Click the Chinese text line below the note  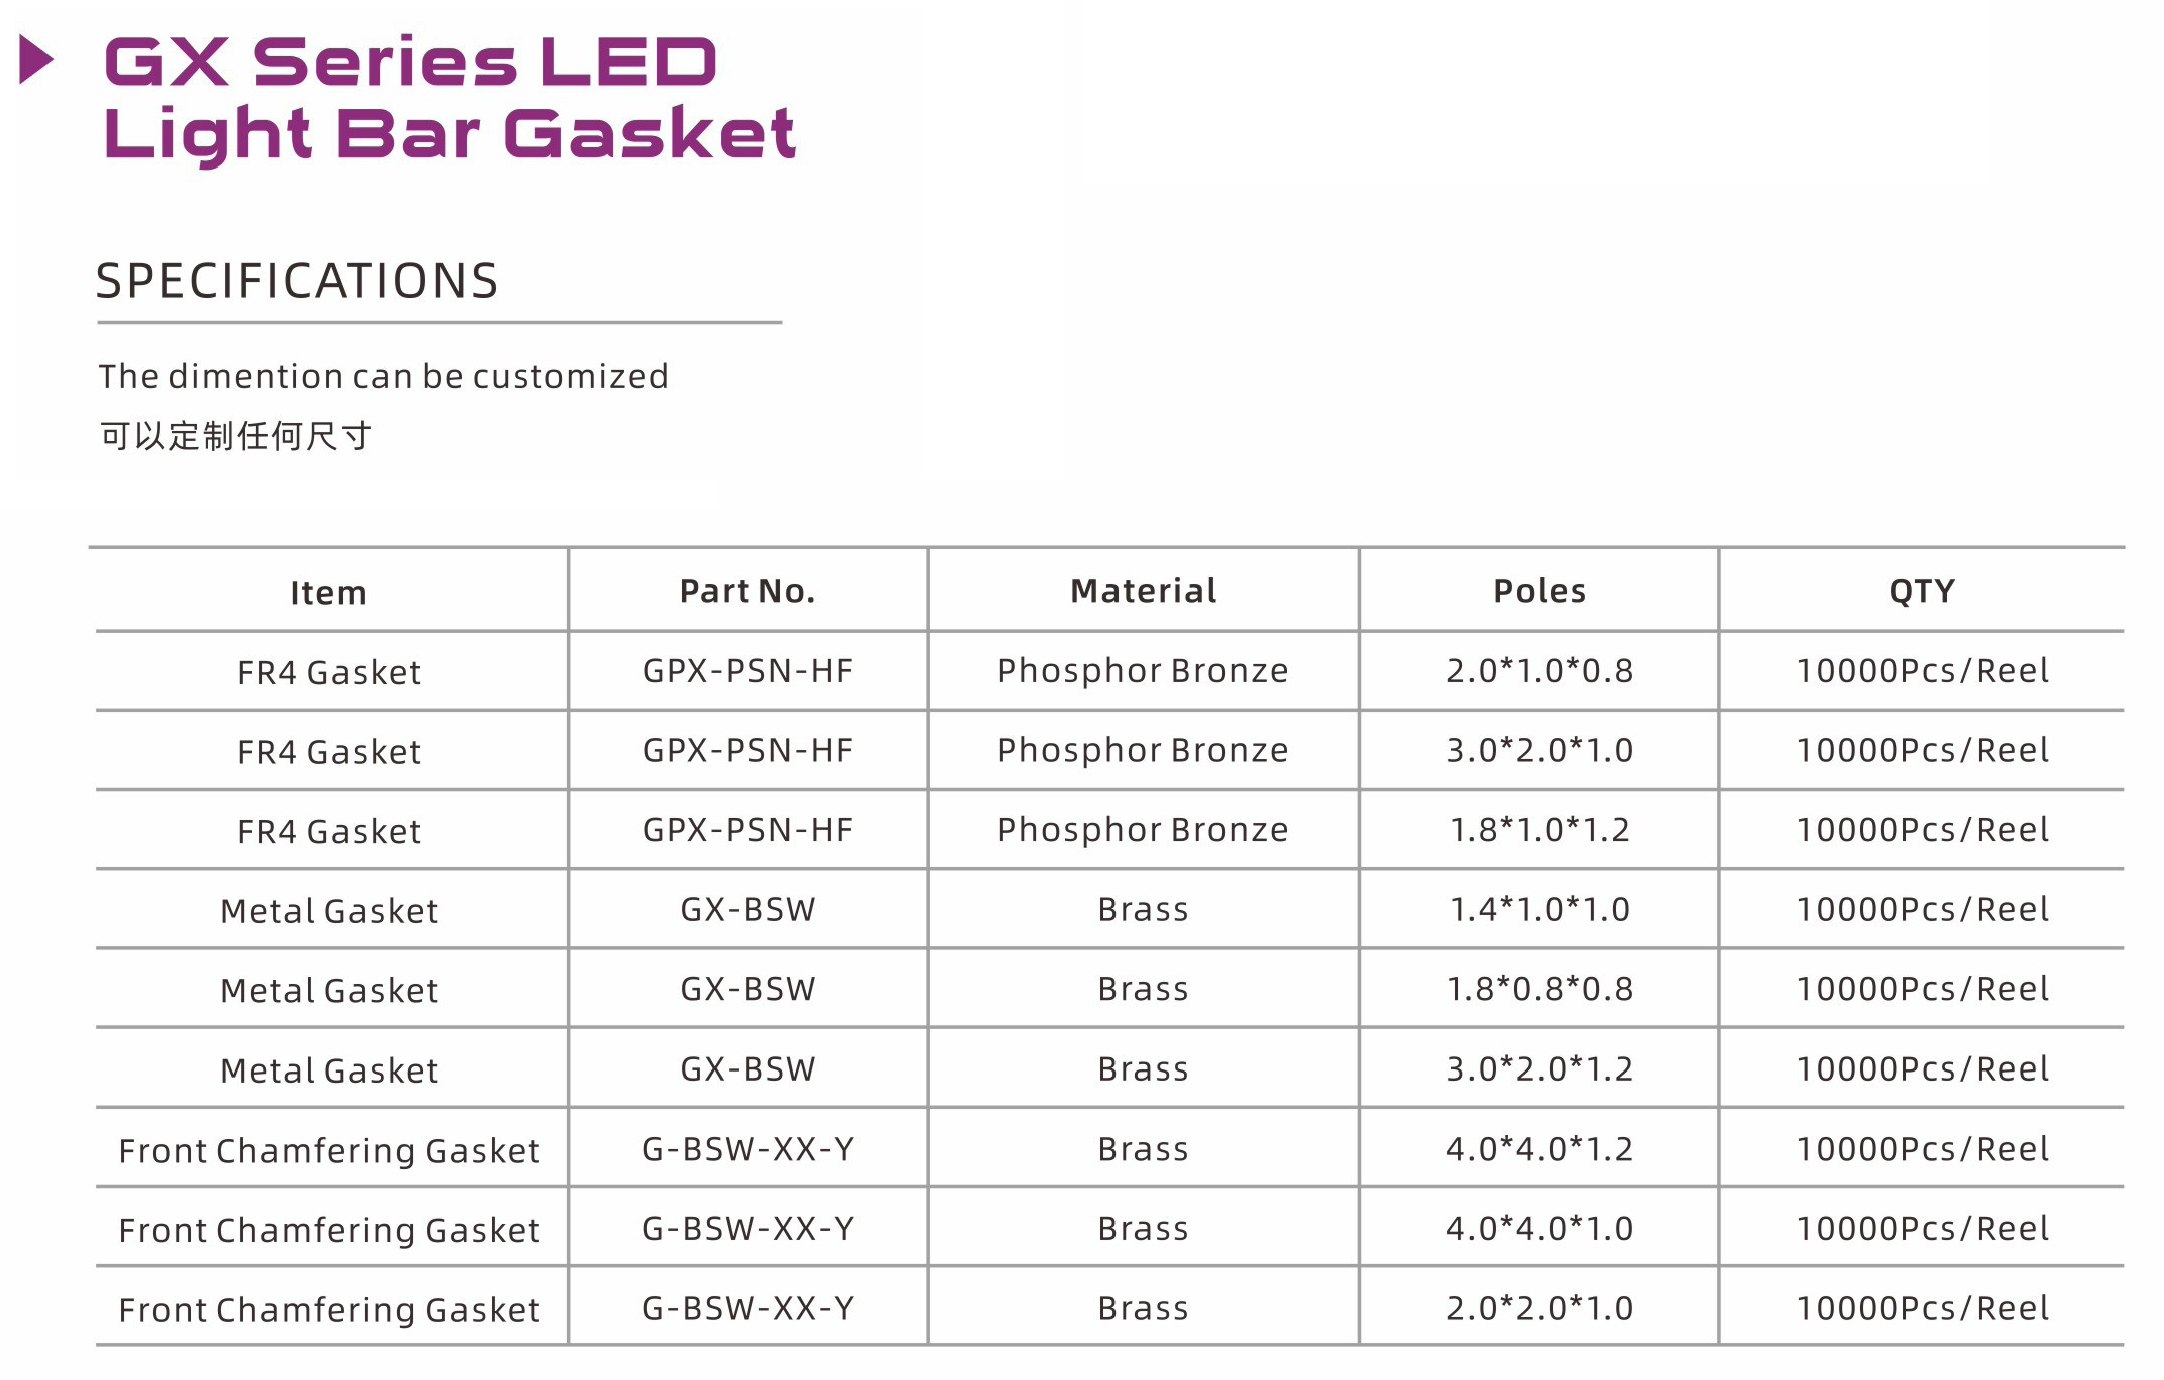click(236, 436)
